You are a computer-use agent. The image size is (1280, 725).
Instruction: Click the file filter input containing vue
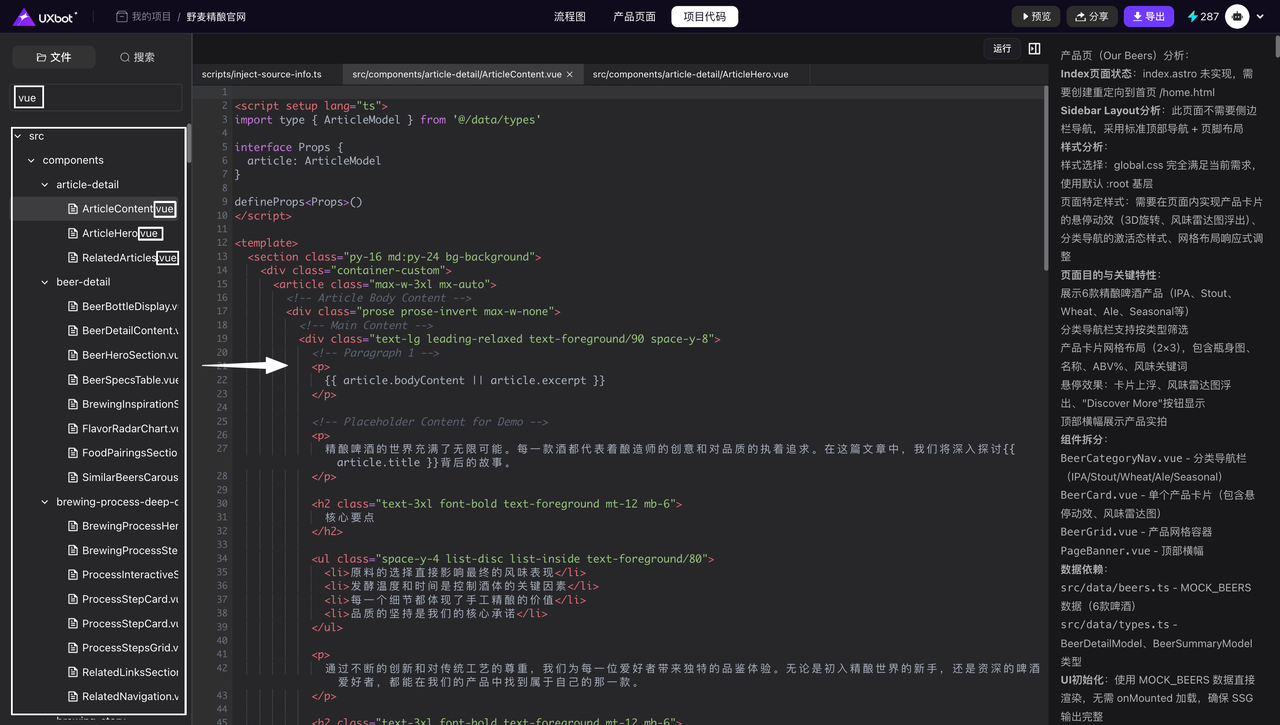(x=97, y=98)
